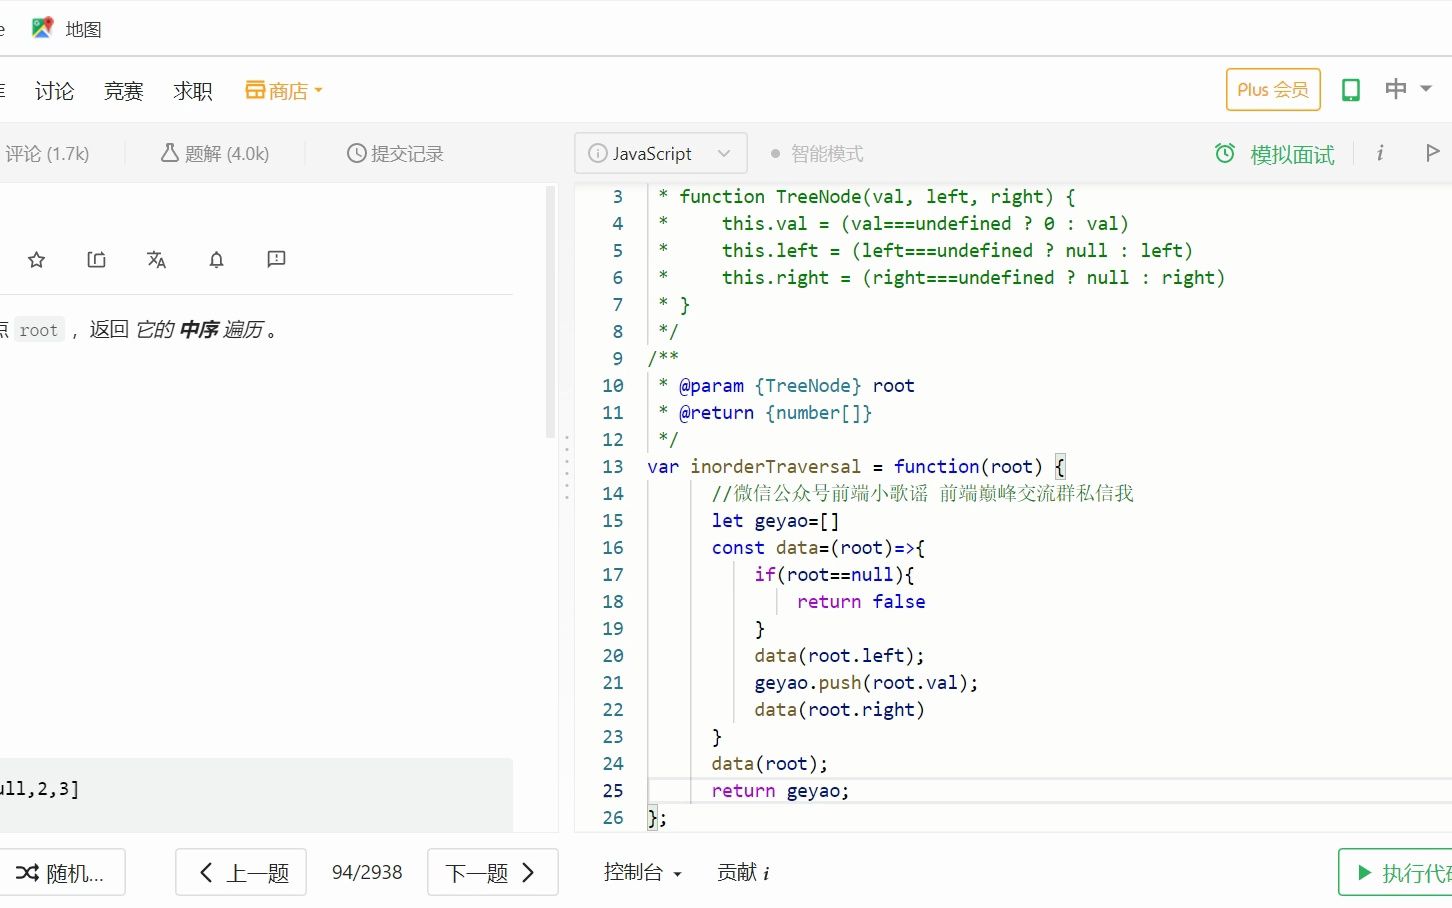Image resolution: width=1452 pixels, height=908 pixels.
Task: Click the notification bell icon
Action: click(x=216, y=260)
